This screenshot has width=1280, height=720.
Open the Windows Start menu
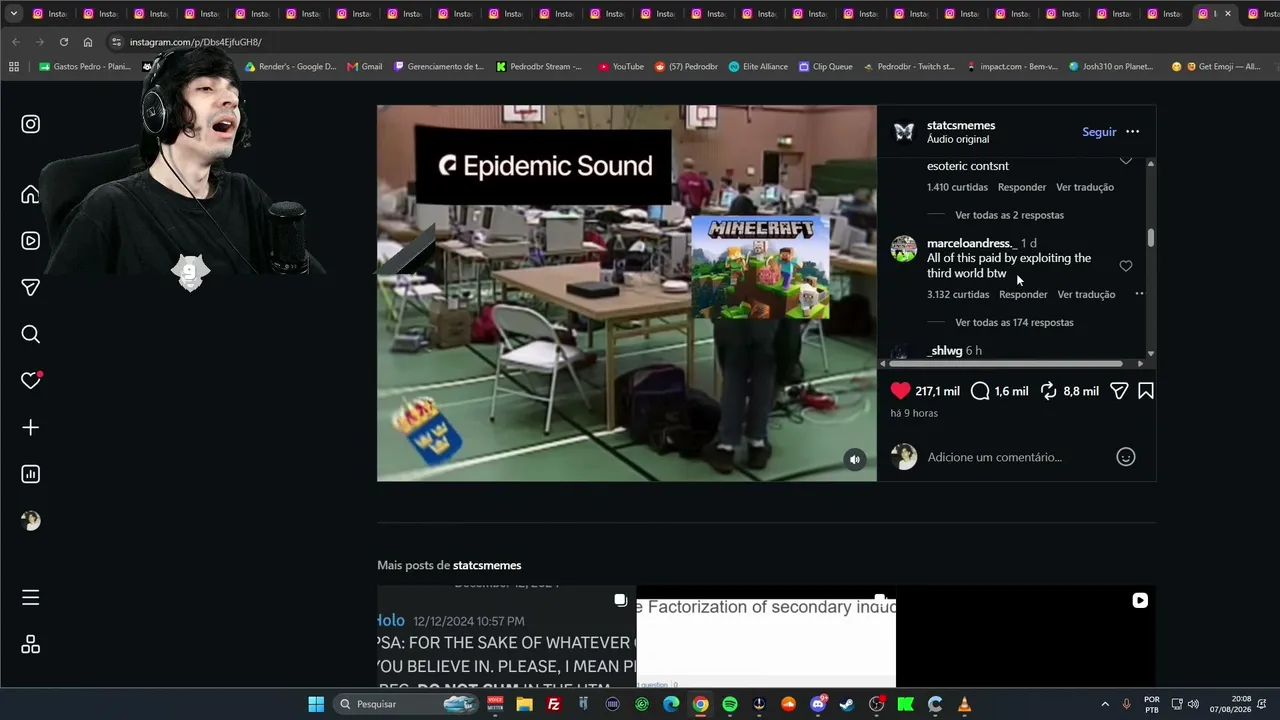(316, 704)
